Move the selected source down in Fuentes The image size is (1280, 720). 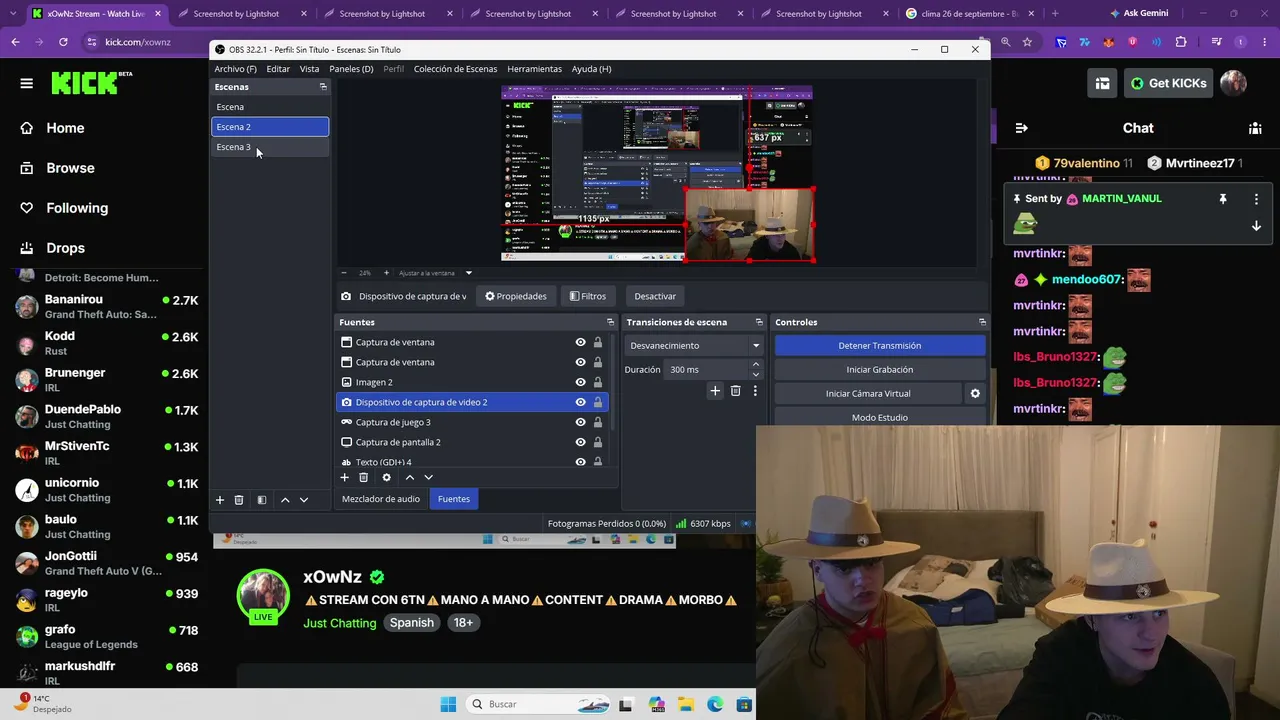click(x=428, y=478)
